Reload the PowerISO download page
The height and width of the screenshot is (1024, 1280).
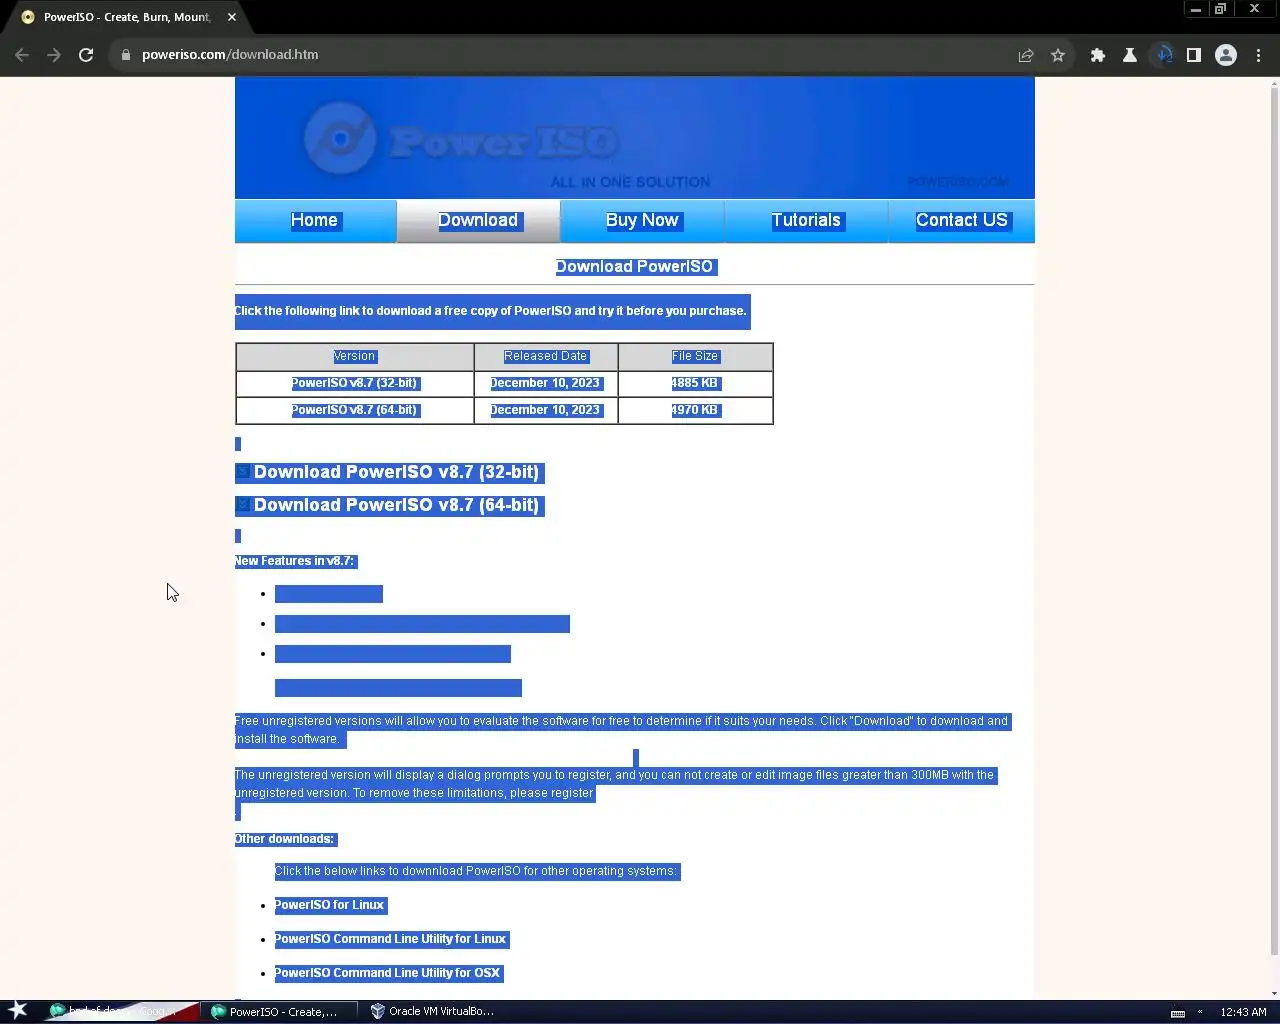86,55
